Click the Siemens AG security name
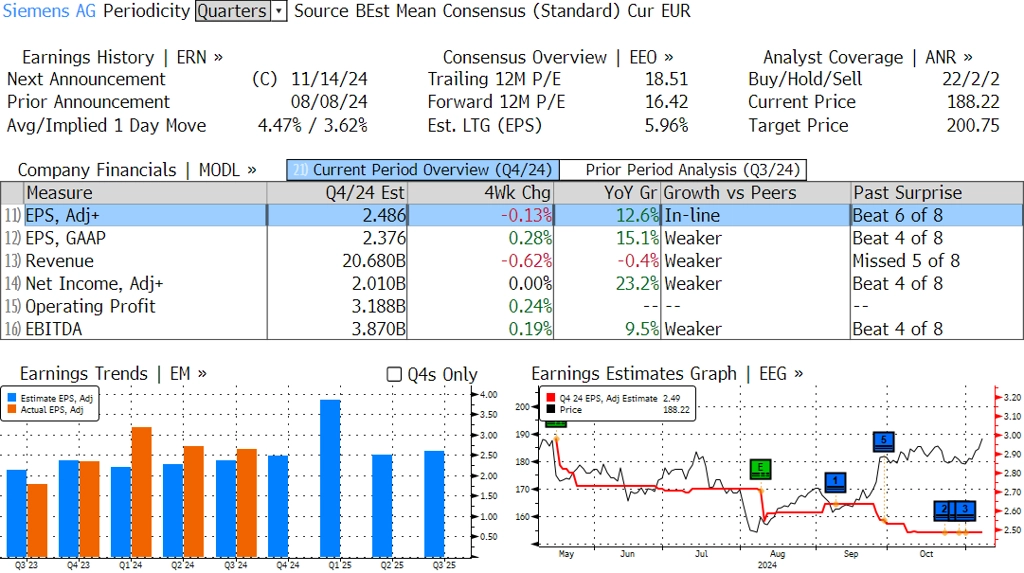 click(x=49, y=11)
